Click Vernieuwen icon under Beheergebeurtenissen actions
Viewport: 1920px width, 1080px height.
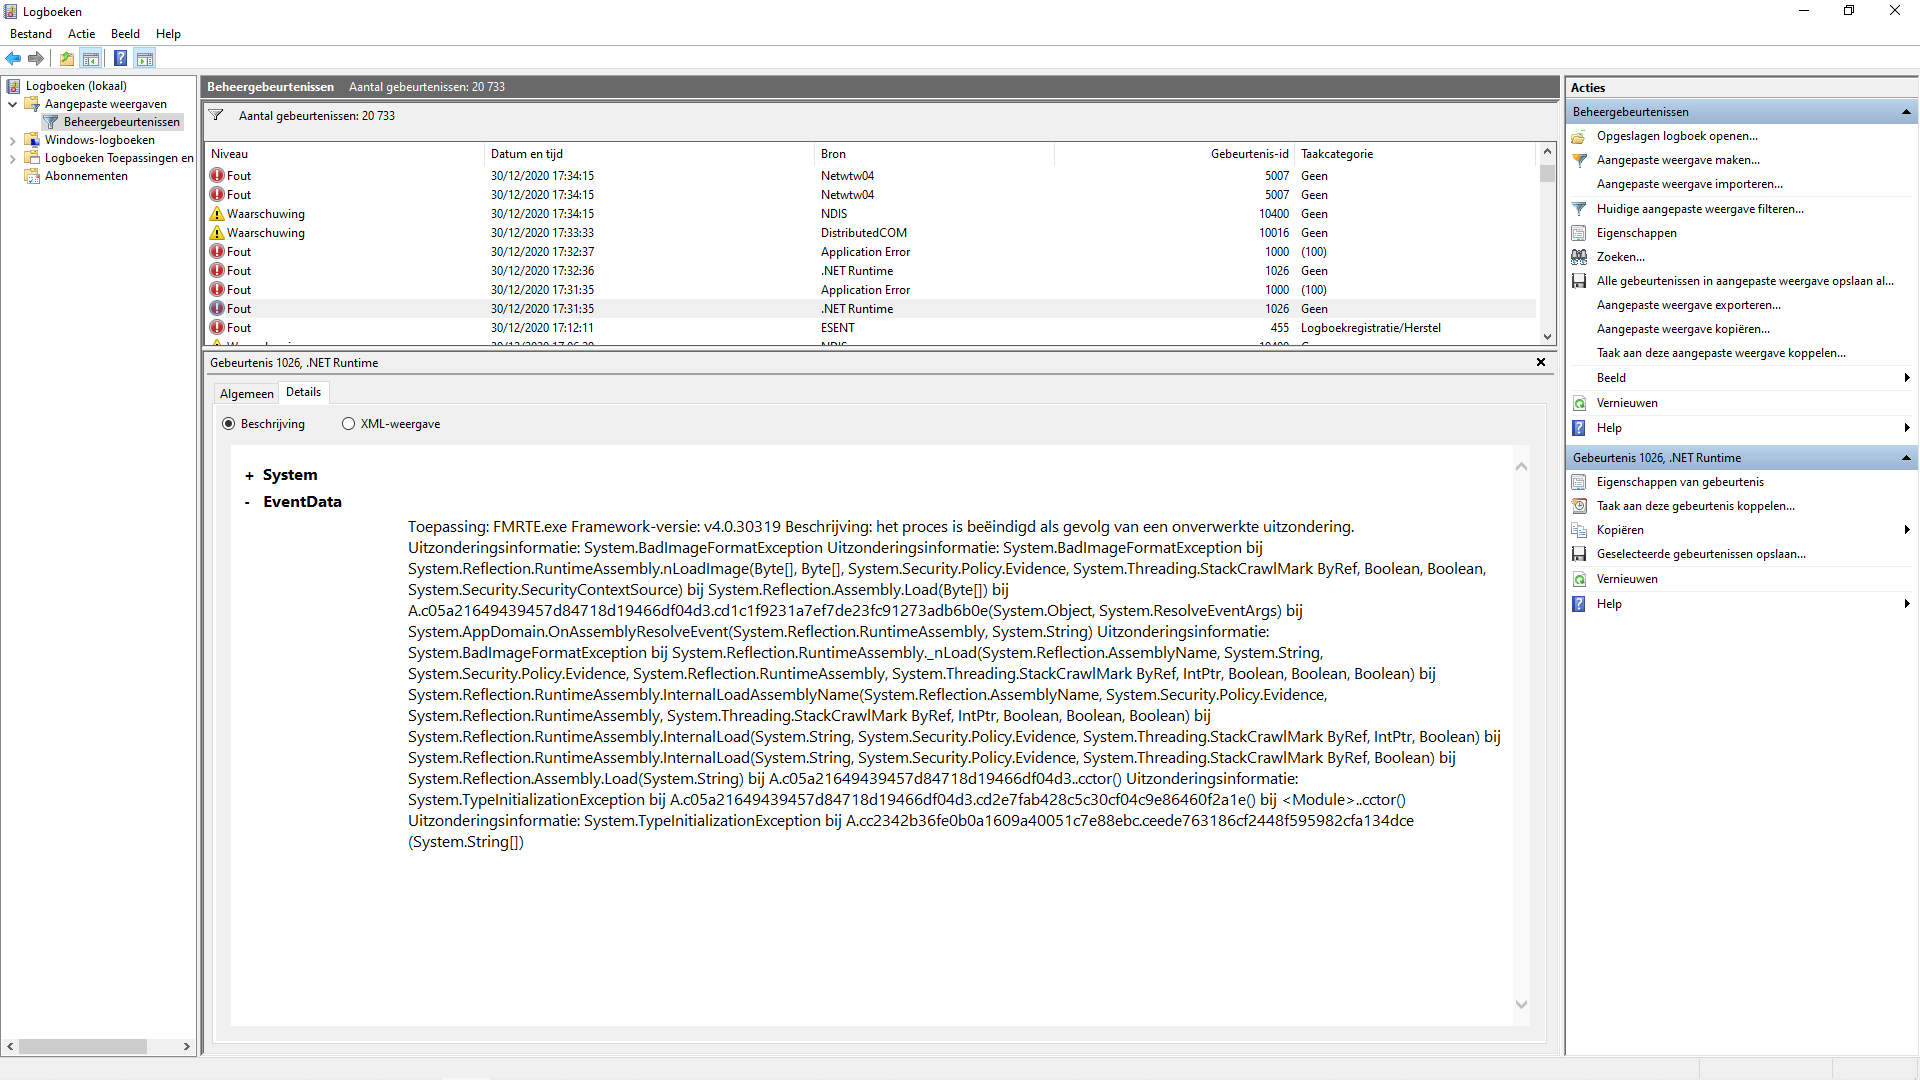[x=1579, y=403]
